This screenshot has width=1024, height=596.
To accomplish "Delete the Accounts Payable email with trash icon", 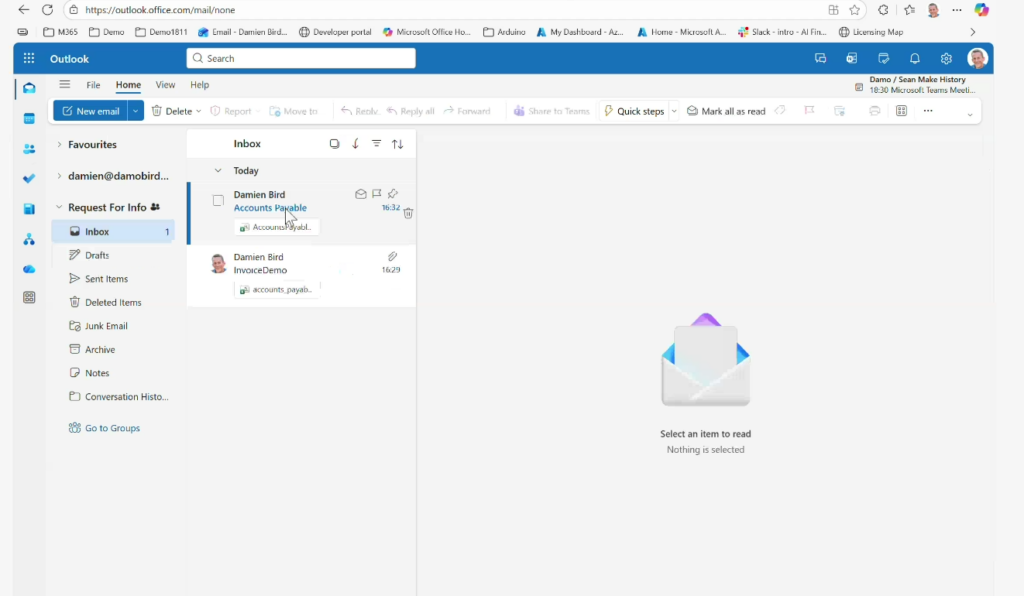I will tap(408, 213).
